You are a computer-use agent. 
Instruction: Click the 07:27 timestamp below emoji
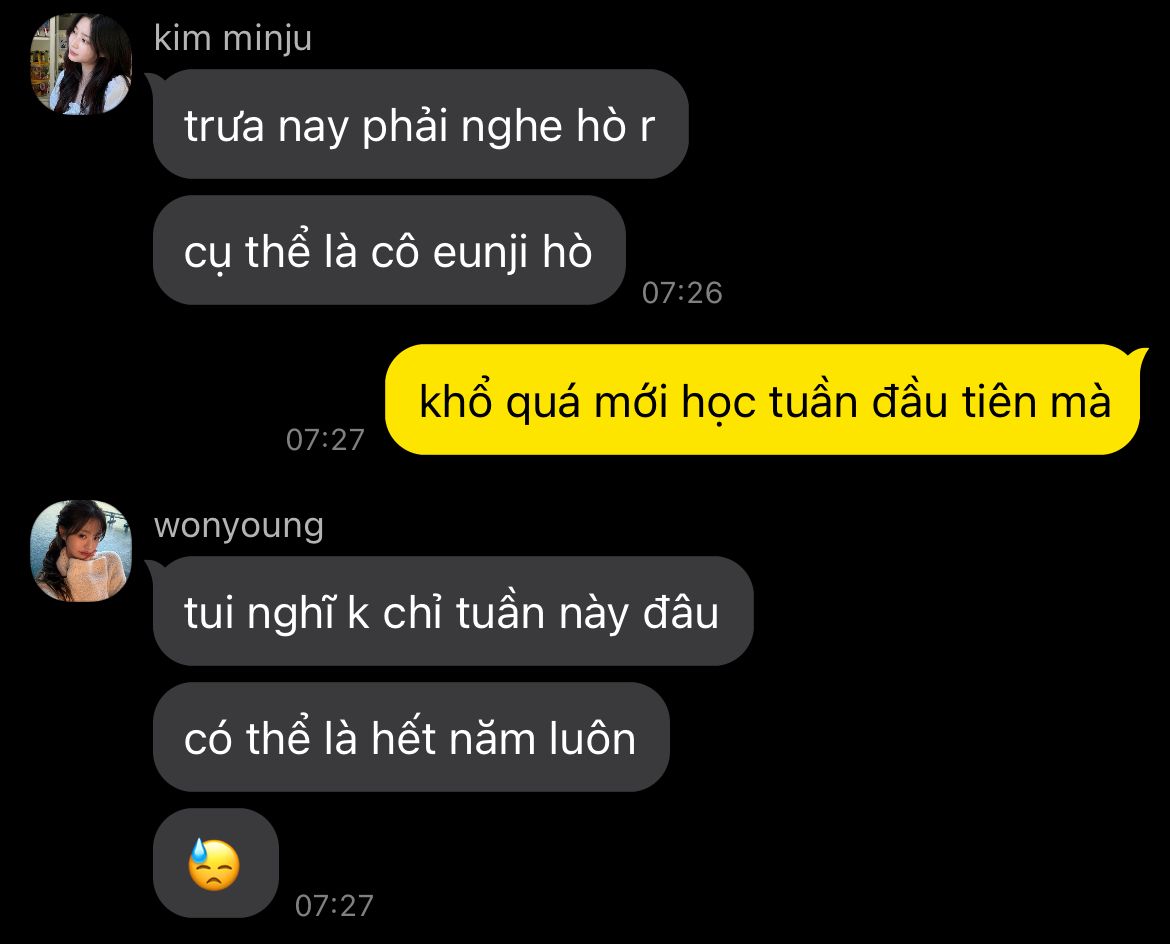tap(334, 905)
